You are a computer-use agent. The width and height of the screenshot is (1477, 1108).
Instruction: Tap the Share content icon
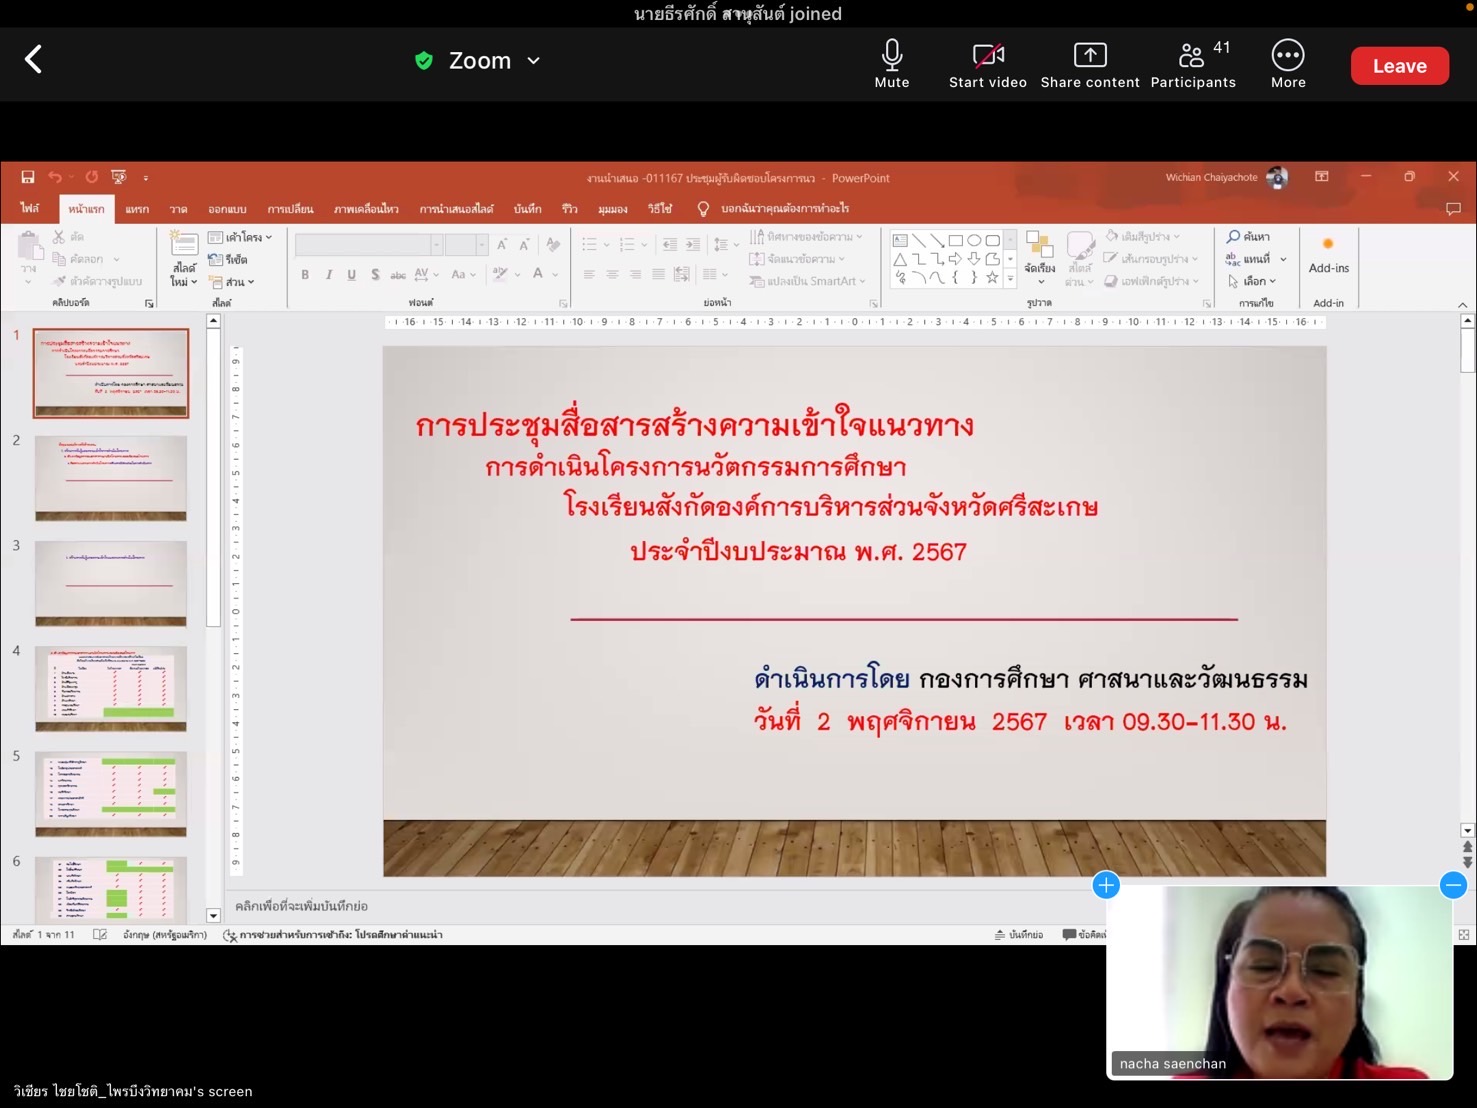(x=1089, y=64)
